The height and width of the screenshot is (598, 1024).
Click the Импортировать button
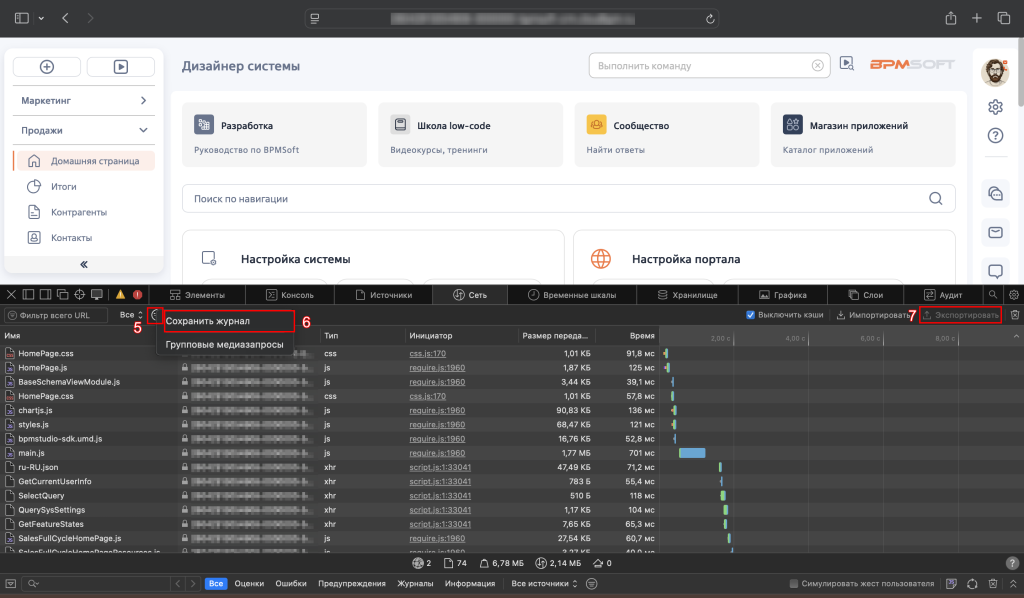click(x=873, y=315)
